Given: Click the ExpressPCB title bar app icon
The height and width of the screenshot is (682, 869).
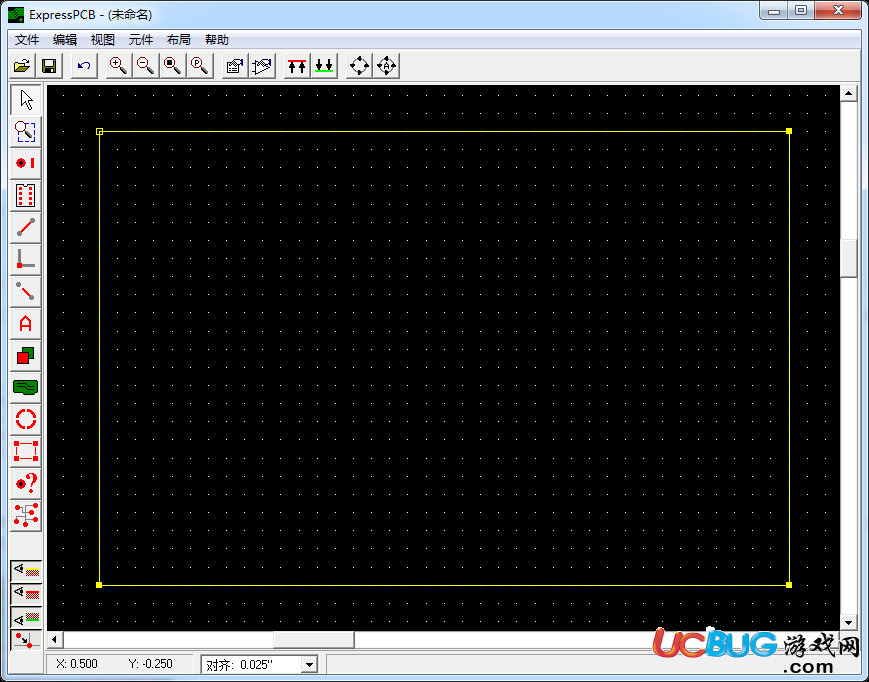Looking at the screenshot, I should (x=16, y=15).
